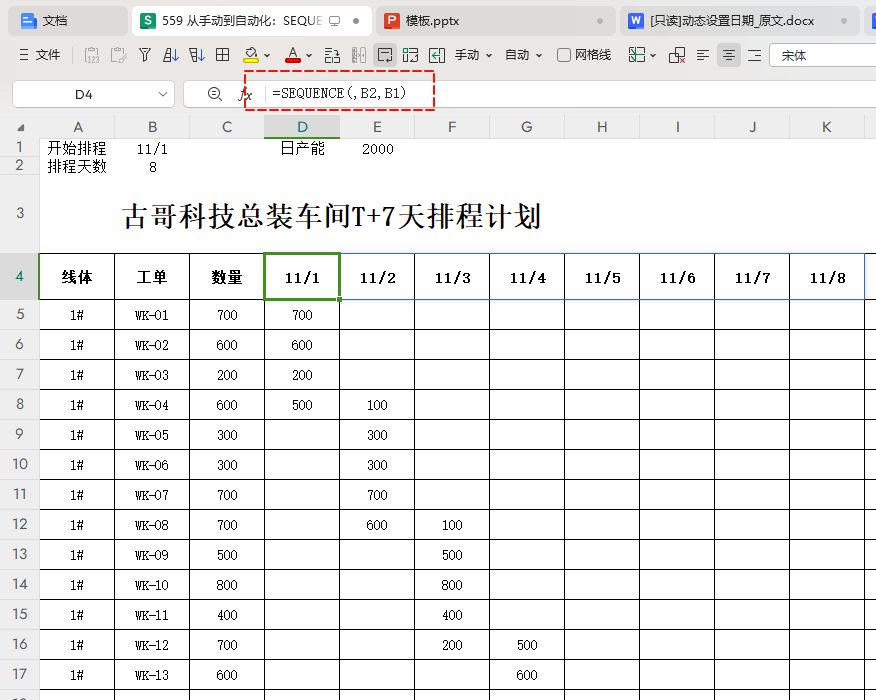The width and height of the screenshot is (876, 700).
Task: Select the 11/5 date header cell
Action: point(602,277)
